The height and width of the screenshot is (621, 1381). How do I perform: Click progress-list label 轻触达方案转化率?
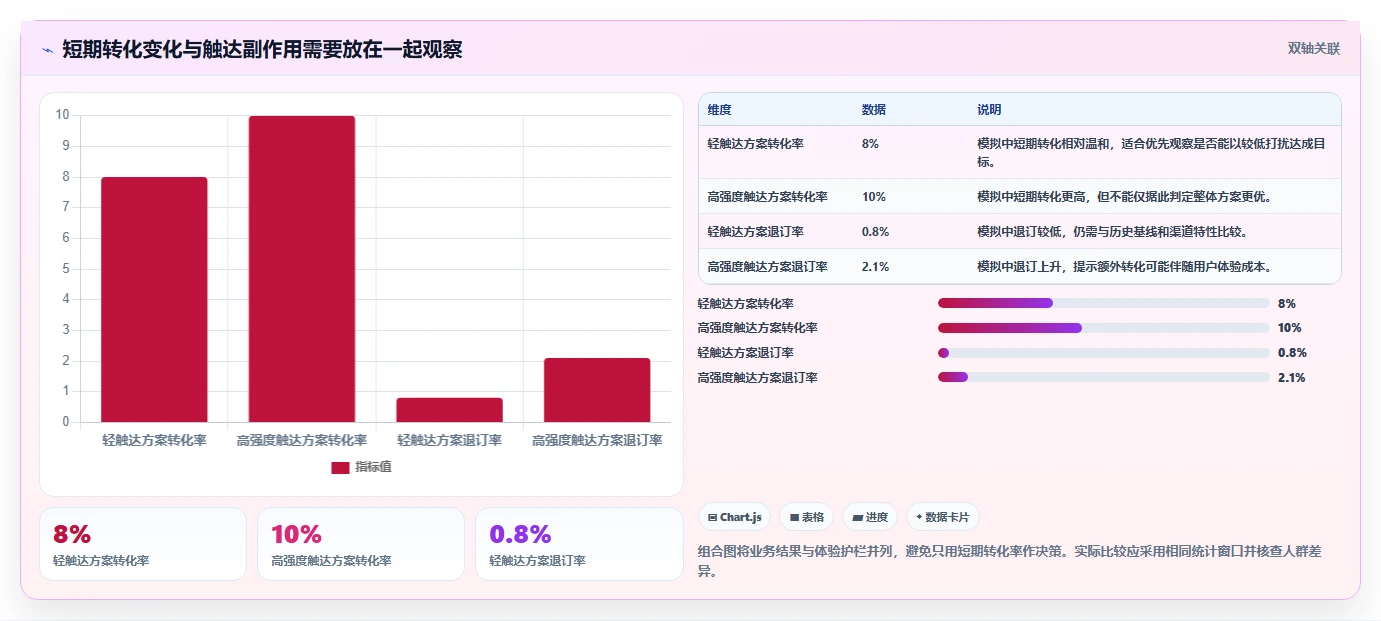point(746,303)
